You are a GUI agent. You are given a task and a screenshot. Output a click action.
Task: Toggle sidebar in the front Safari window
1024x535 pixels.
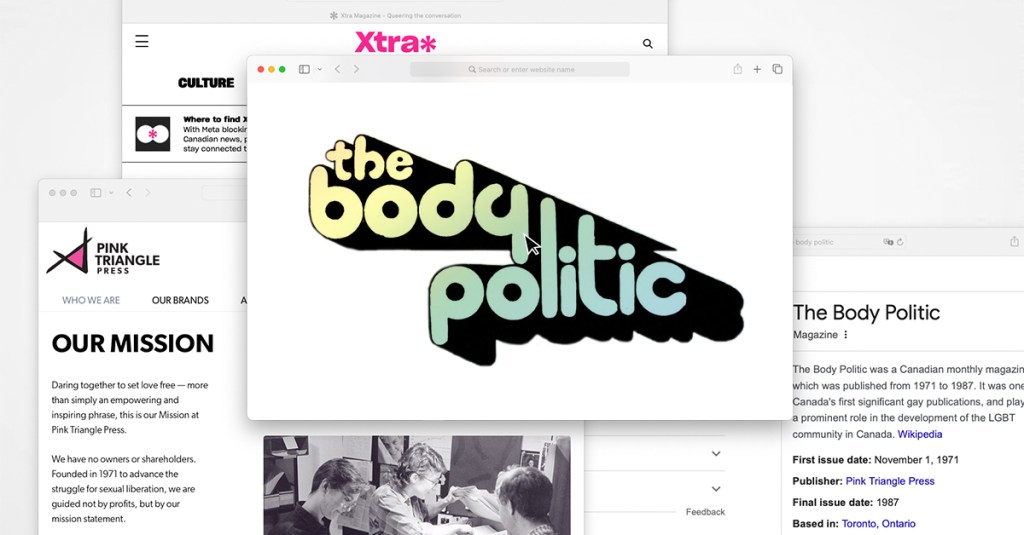[304, 69]
